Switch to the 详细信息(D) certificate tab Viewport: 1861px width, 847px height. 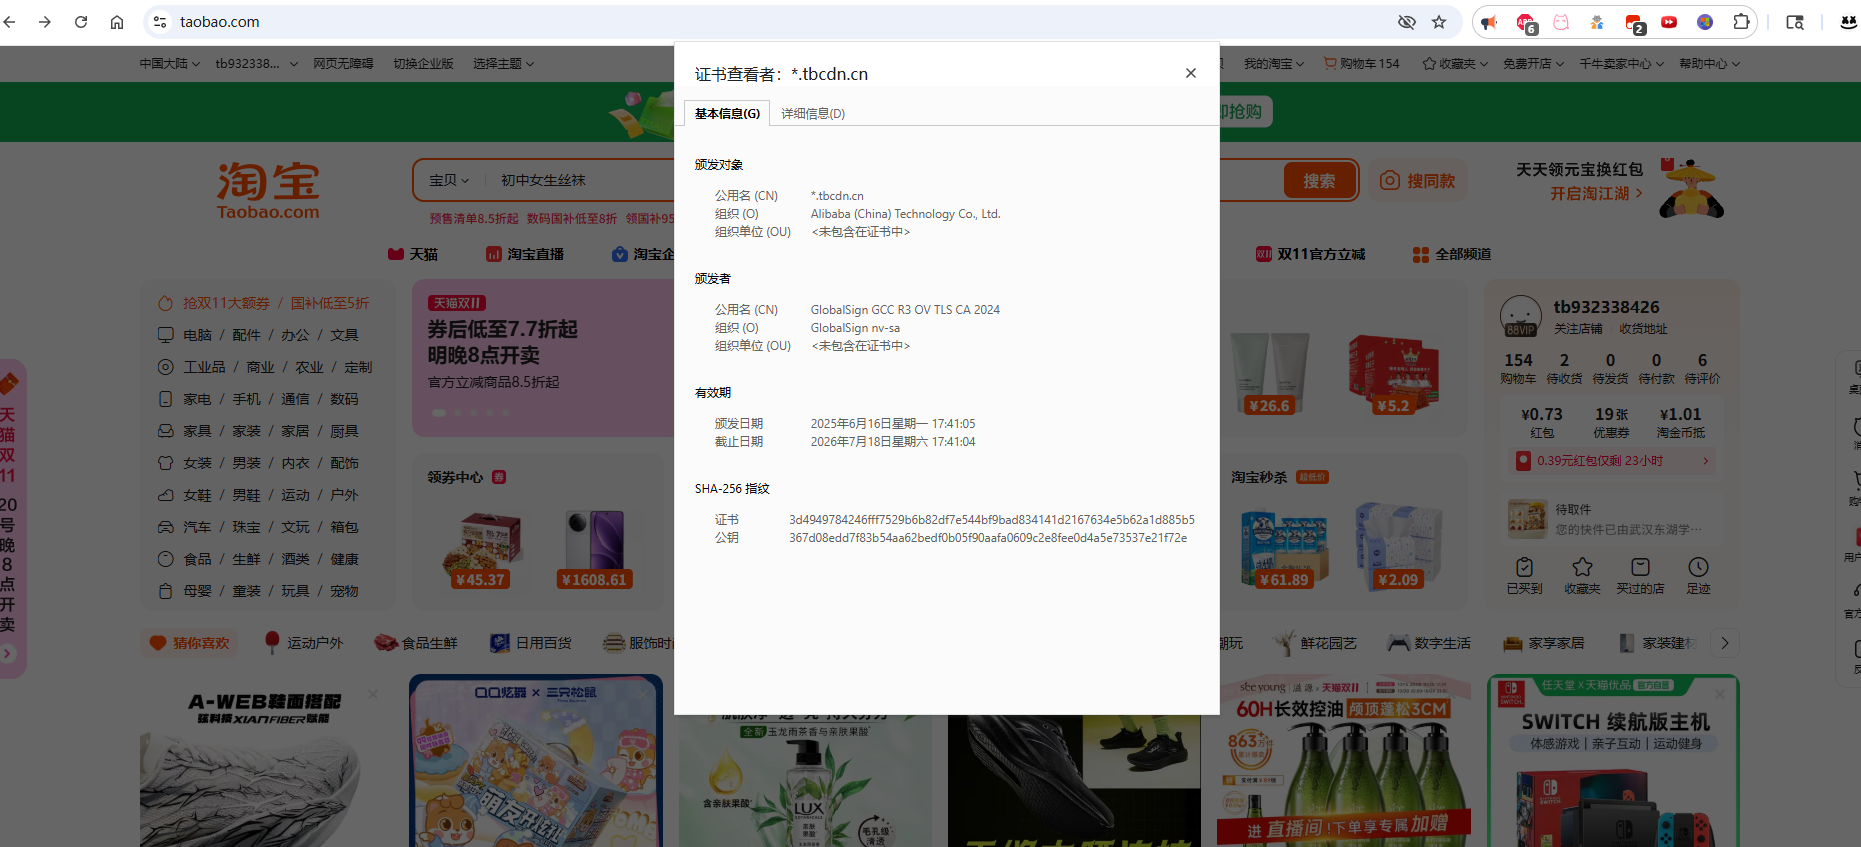point(812,114)
